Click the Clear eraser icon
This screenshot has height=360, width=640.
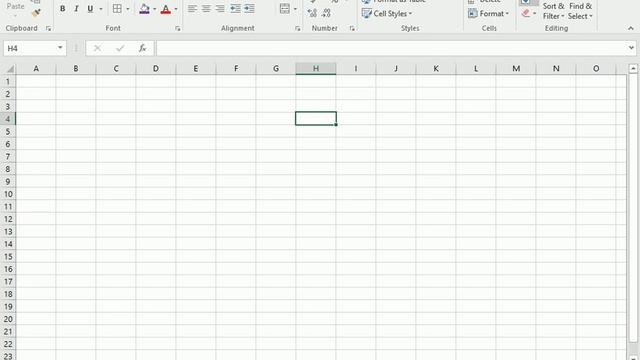tap(526, 13)
